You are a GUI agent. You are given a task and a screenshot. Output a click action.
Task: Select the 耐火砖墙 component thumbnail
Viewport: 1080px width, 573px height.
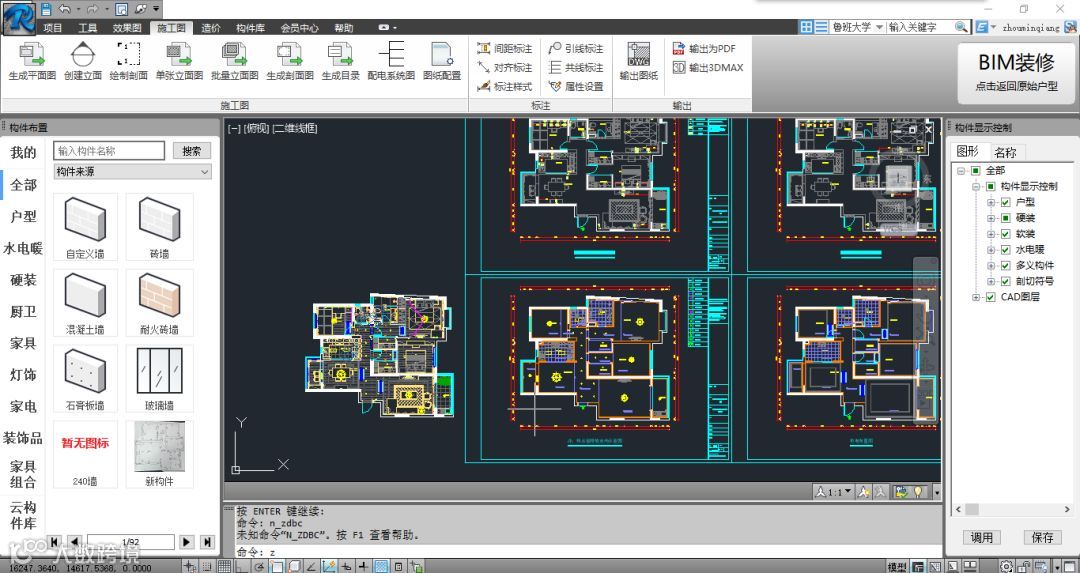coord(159,302)
